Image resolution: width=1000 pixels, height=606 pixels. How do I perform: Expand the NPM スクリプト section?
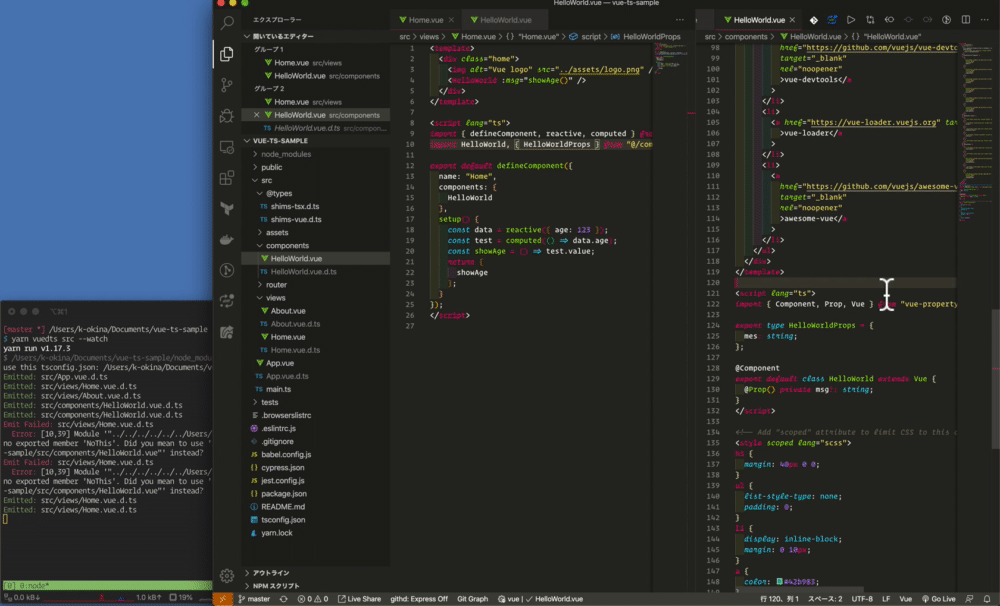point(276,586)
